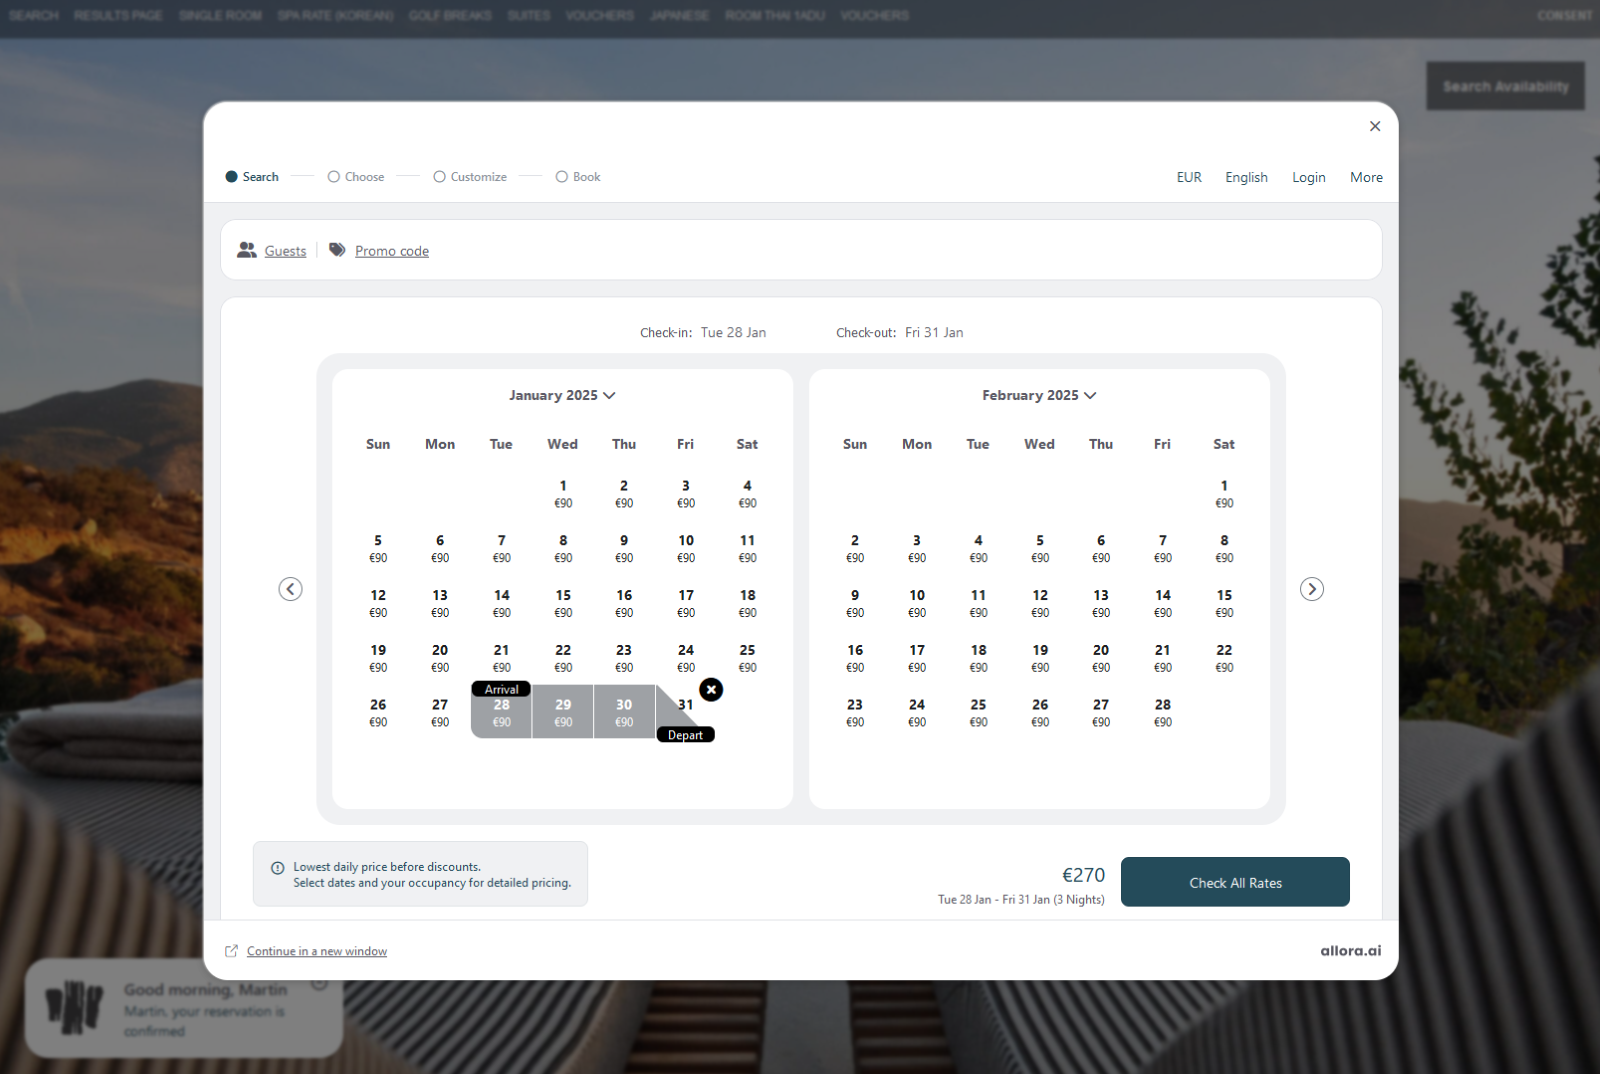1600x1074 pixels.
Task: Open the Promo code link
Action: point(392,251)
